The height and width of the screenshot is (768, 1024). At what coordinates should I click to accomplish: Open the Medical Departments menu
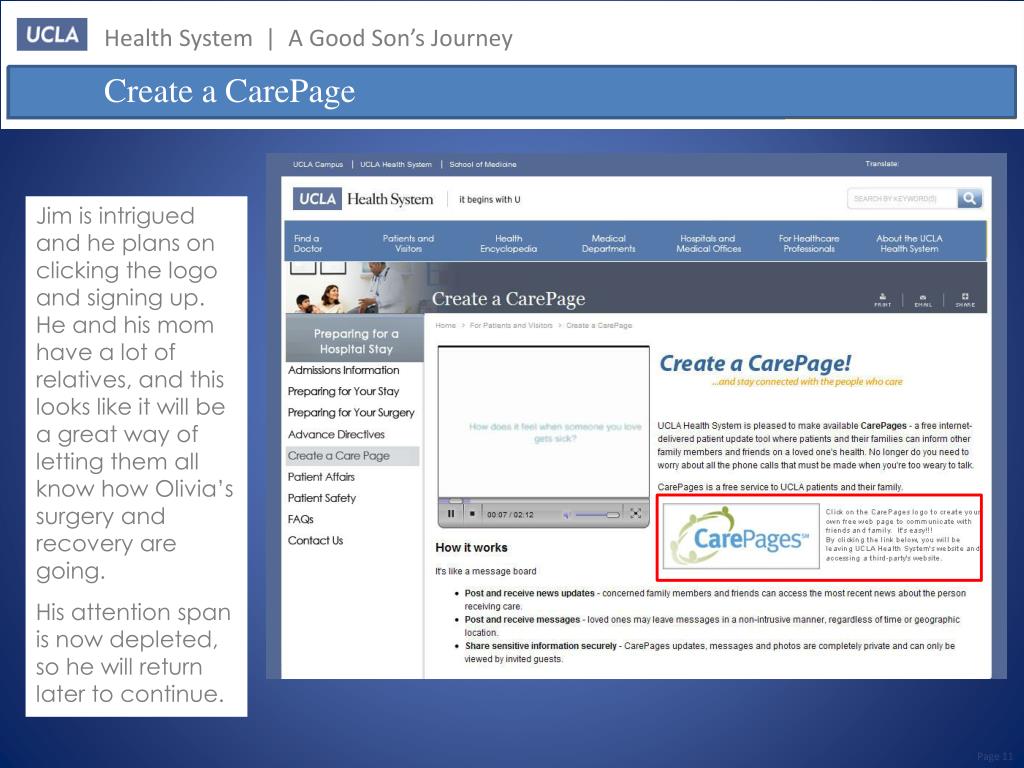[x=608, y=244]
